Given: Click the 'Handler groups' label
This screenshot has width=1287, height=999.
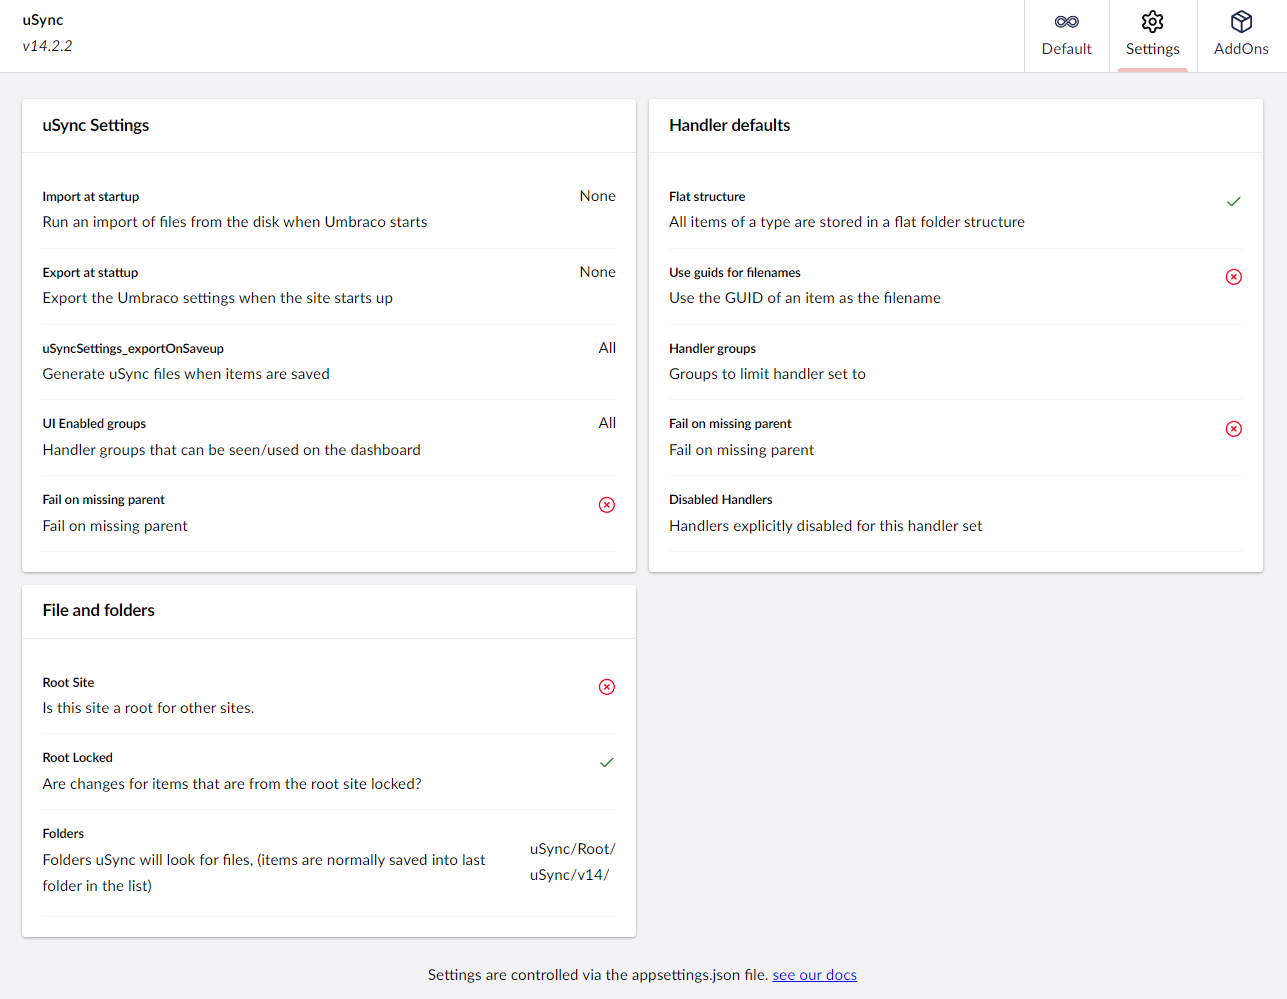Looking at the screenshot, I should coord(712,349).
